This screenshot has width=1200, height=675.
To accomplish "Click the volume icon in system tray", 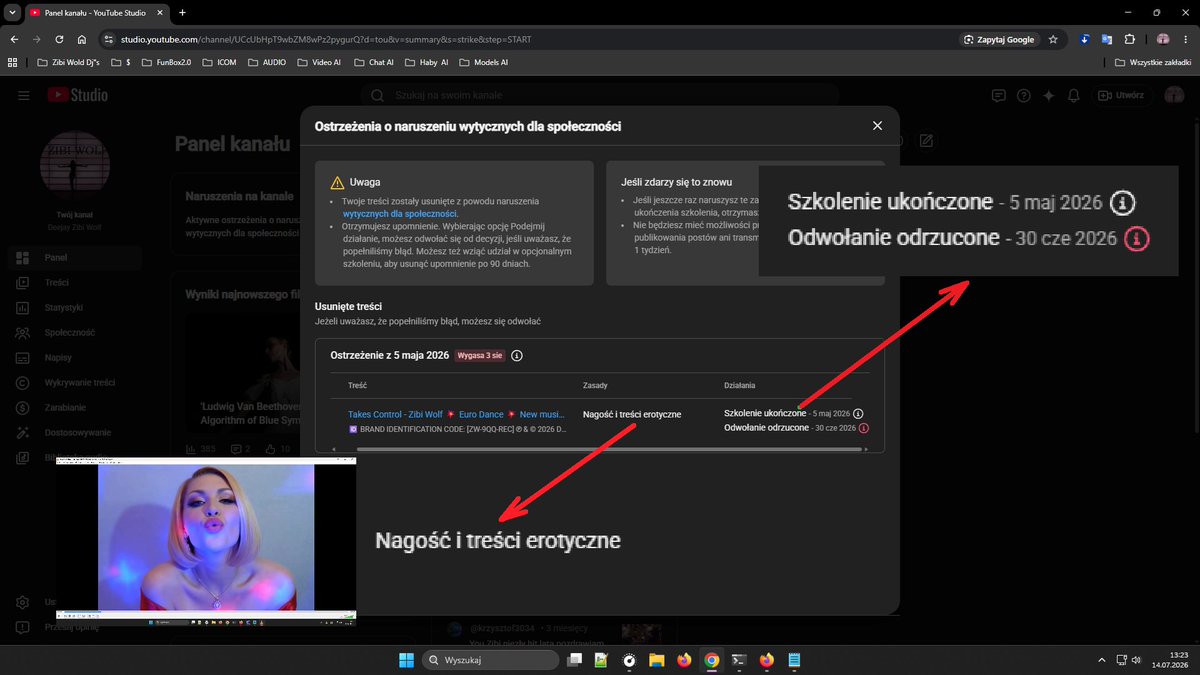I will tap(1138, 660).
